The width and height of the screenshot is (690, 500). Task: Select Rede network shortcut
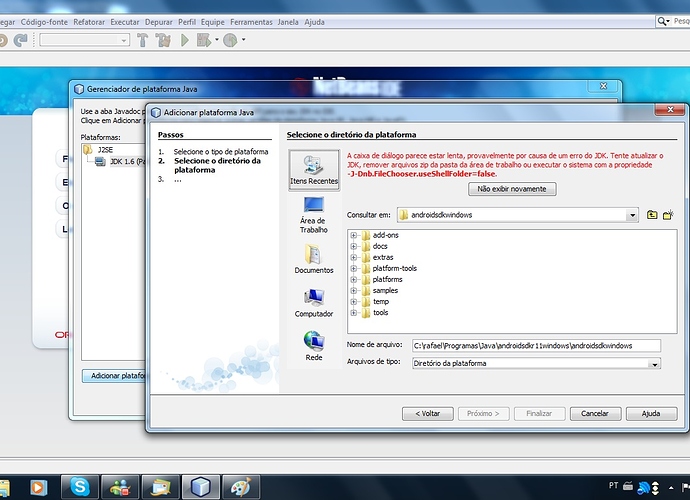click(314, 346)
